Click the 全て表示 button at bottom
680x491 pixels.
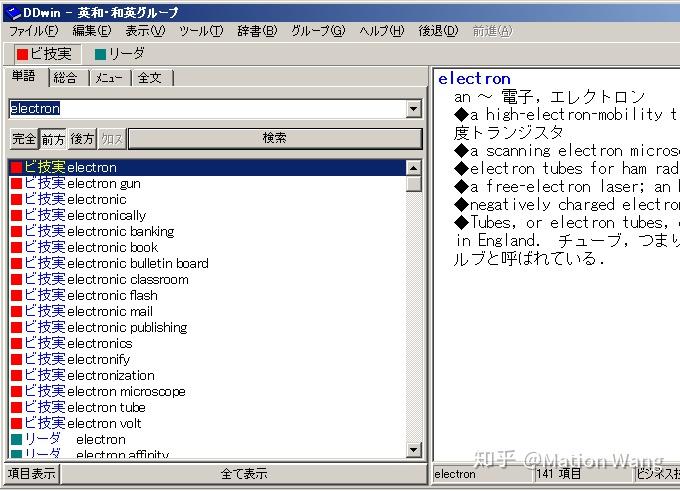242,474
